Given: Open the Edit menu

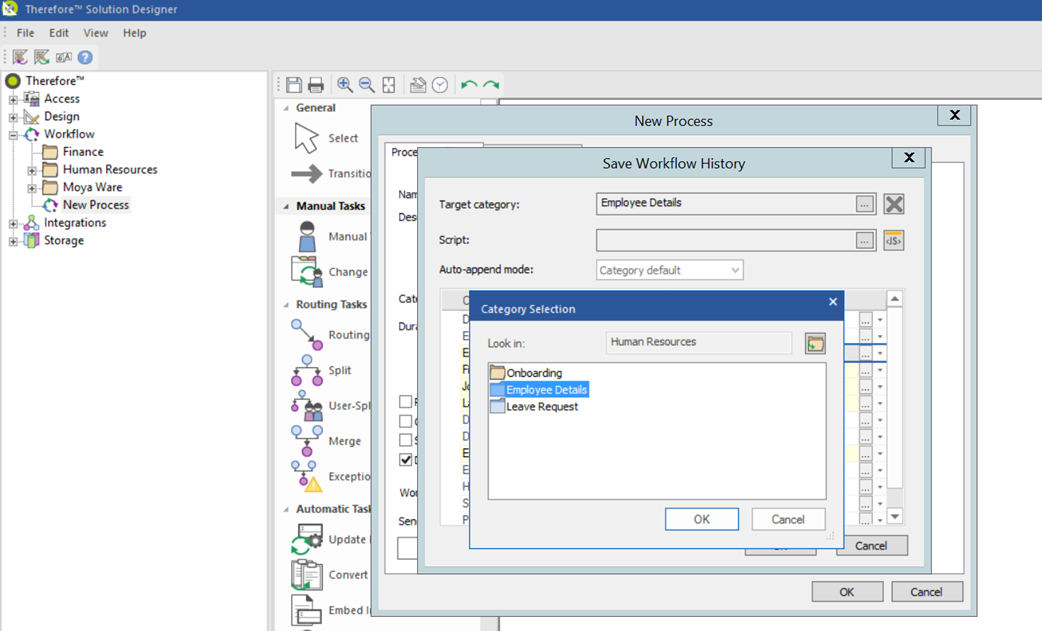Looking at the screenshot, I should pos(59,33).
